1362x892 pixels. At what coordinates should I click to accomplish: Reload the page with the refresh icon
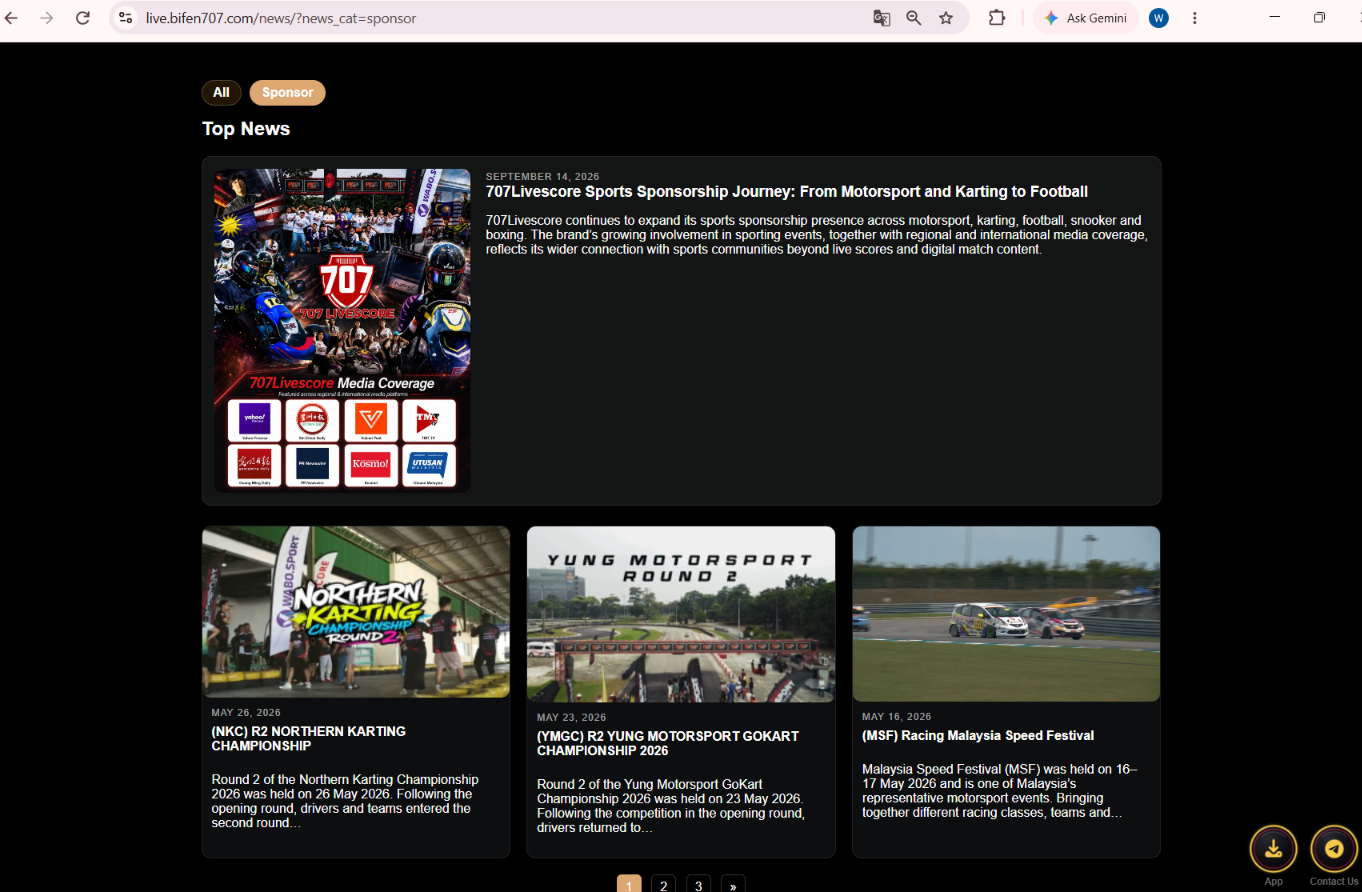coord(83,18)
